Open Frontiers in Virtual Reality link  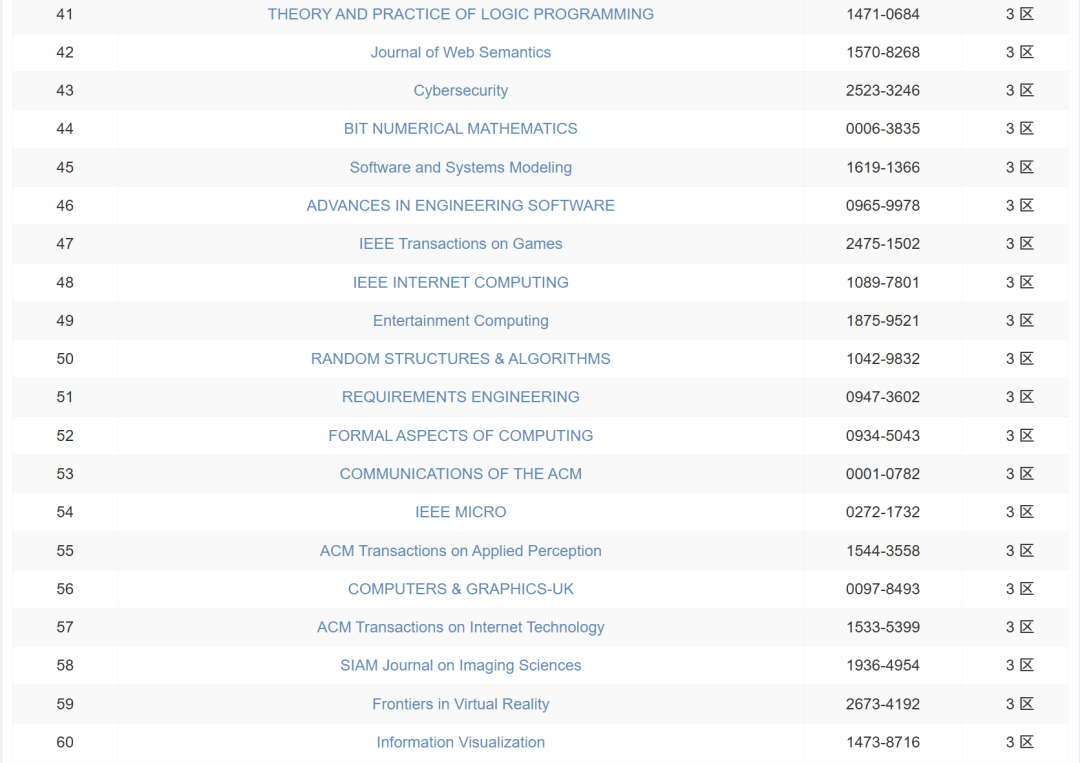coord(460,704)
